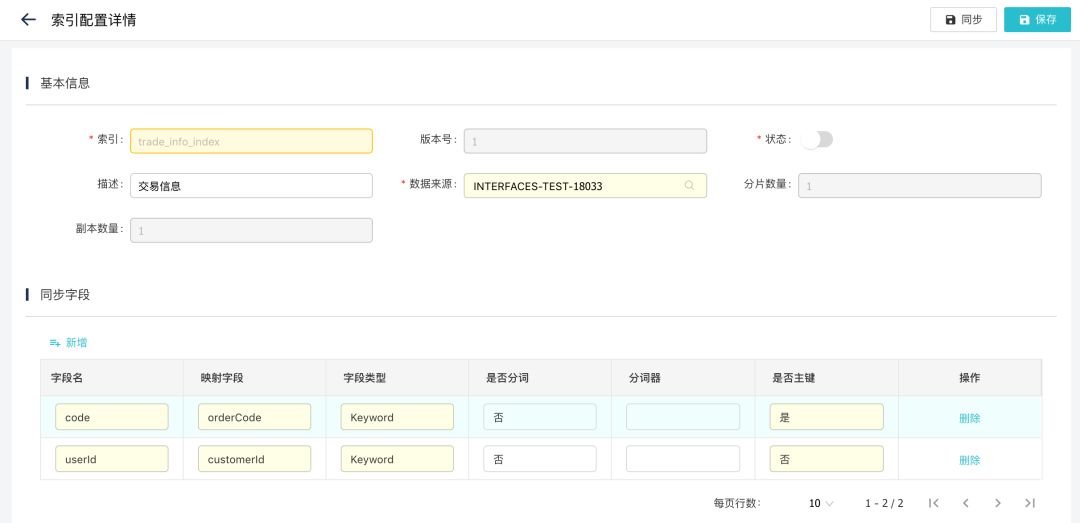Click the 保存 save button
Screen dimensions: 1080x523
click(1037, 19)
